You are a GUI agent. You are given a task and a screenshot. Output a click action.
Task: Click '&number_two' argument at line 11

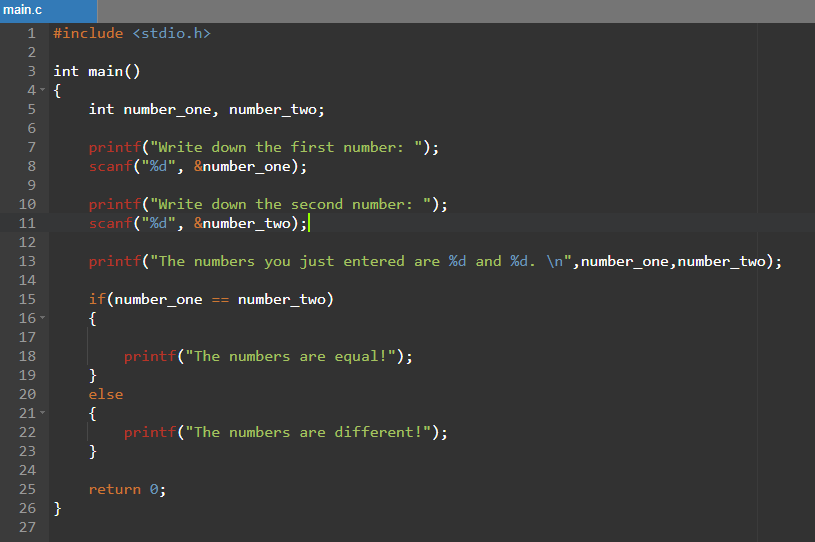point(242,223)
